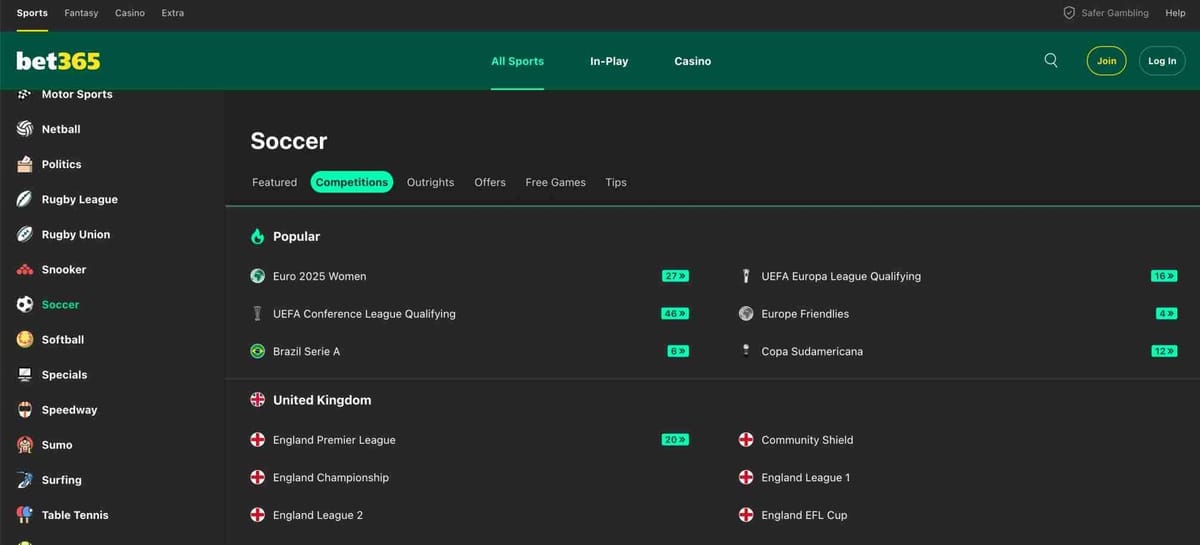Viewport: 1200px width, 545px height.
Task: Expand Europe Friendlies 4 badge
Action: tap(1167, 313)
